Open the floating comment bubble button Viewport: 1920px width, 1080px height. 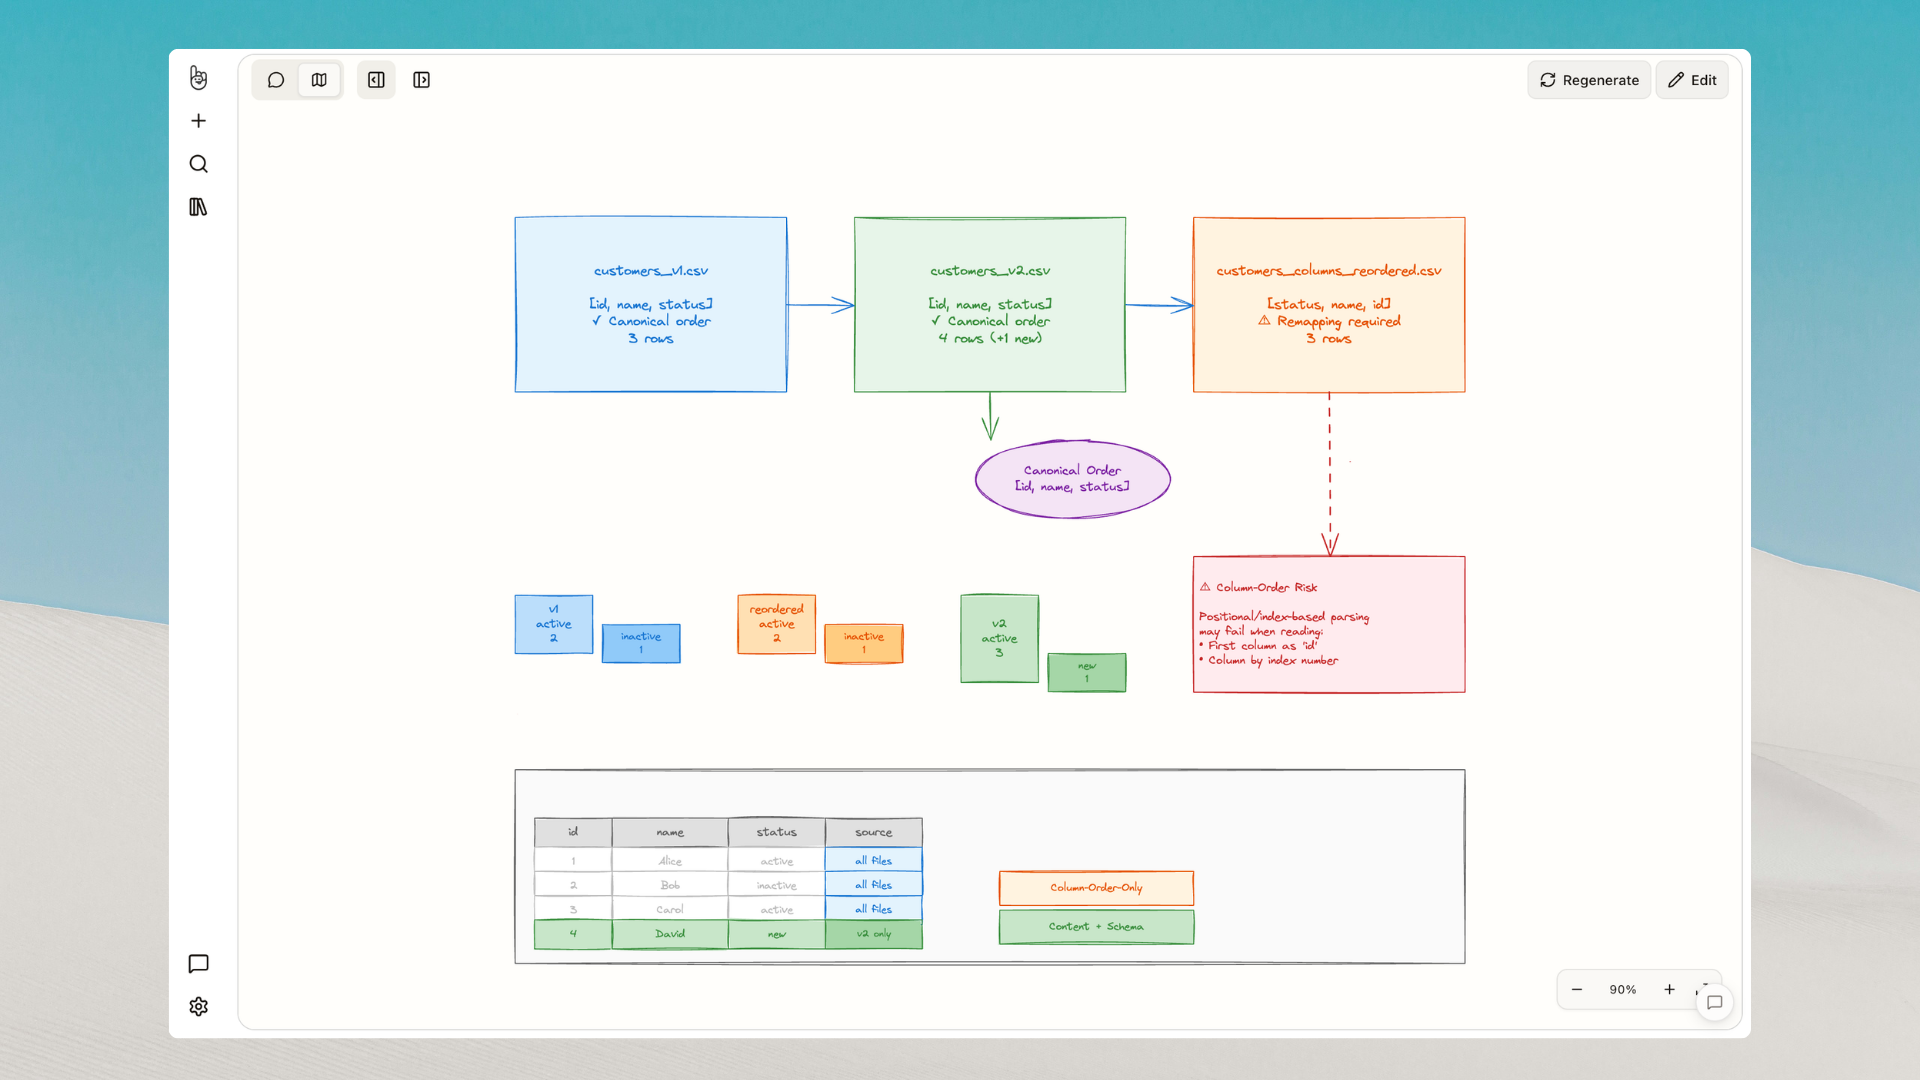[x=1714, y=1003]
